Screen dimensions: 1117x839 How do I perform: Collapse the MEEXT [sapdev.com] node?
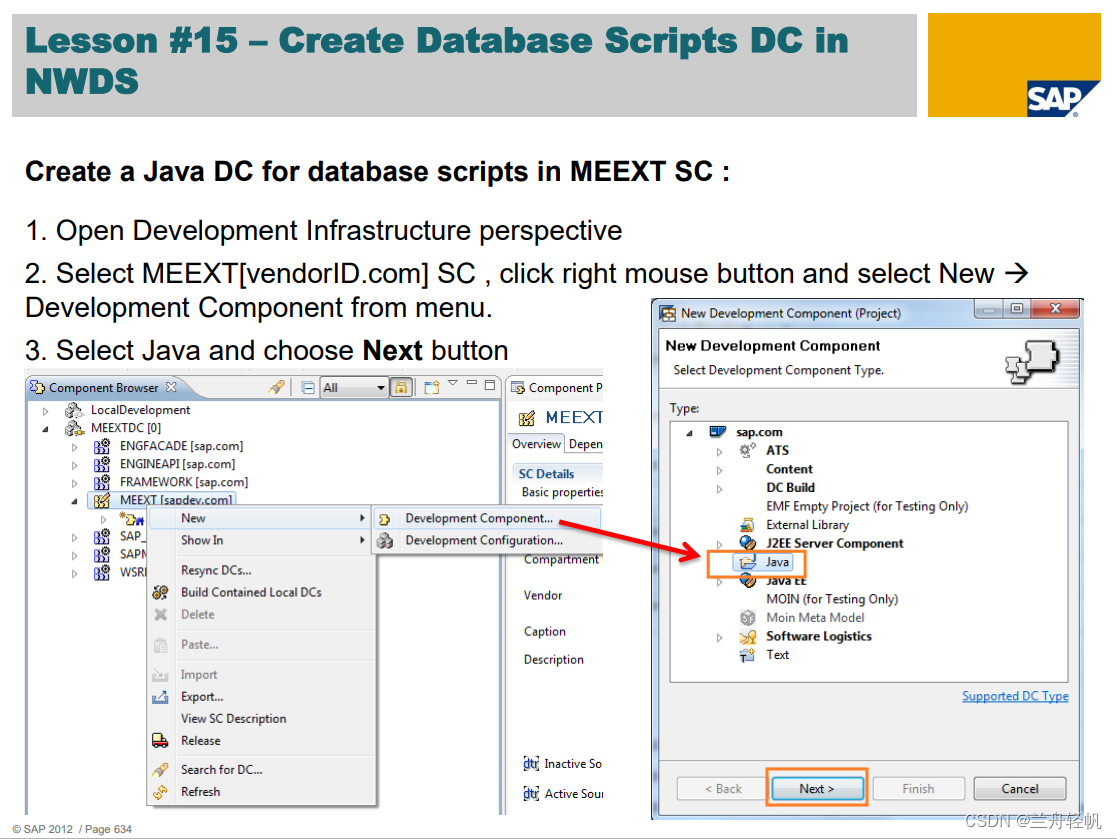[x=74, y=501]
